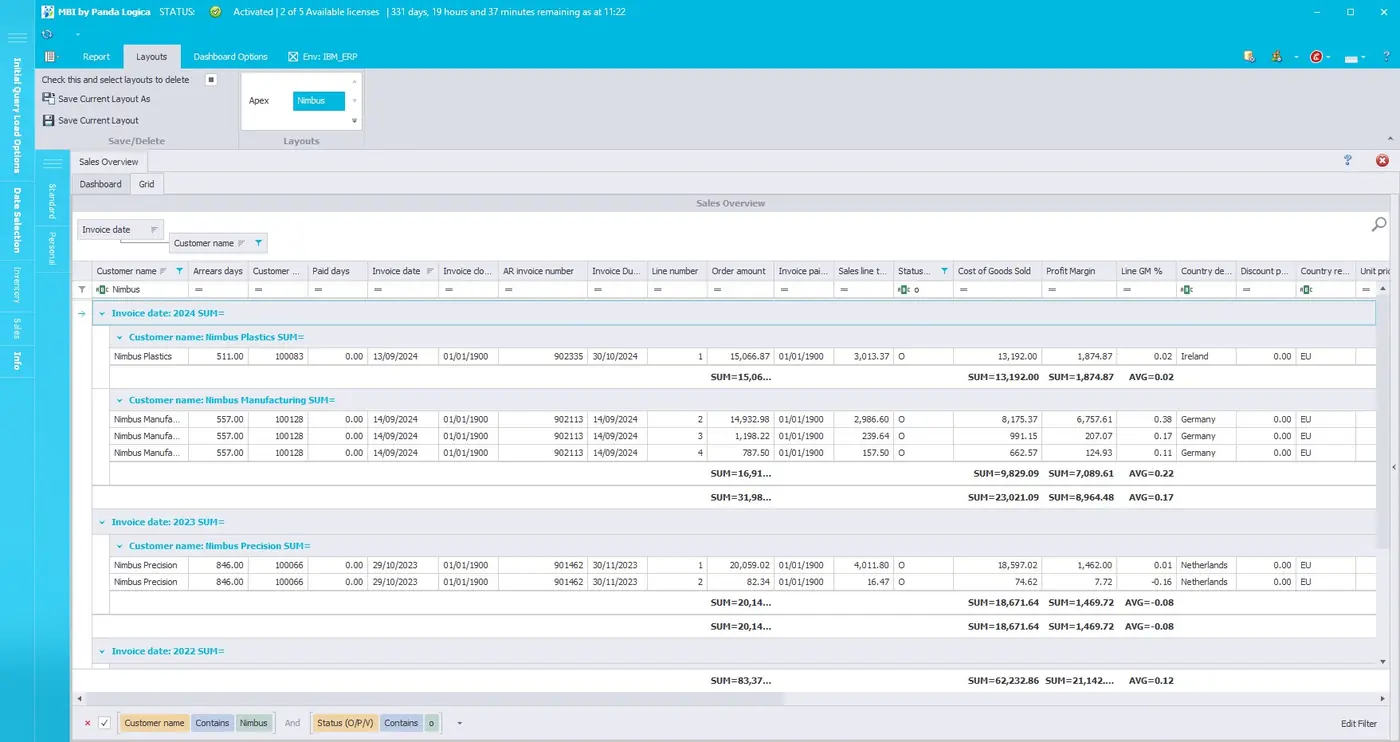Tick the select layouts to delete checkbox
1400x742 pixels.
pyautogui.click(x=211, y=79)
